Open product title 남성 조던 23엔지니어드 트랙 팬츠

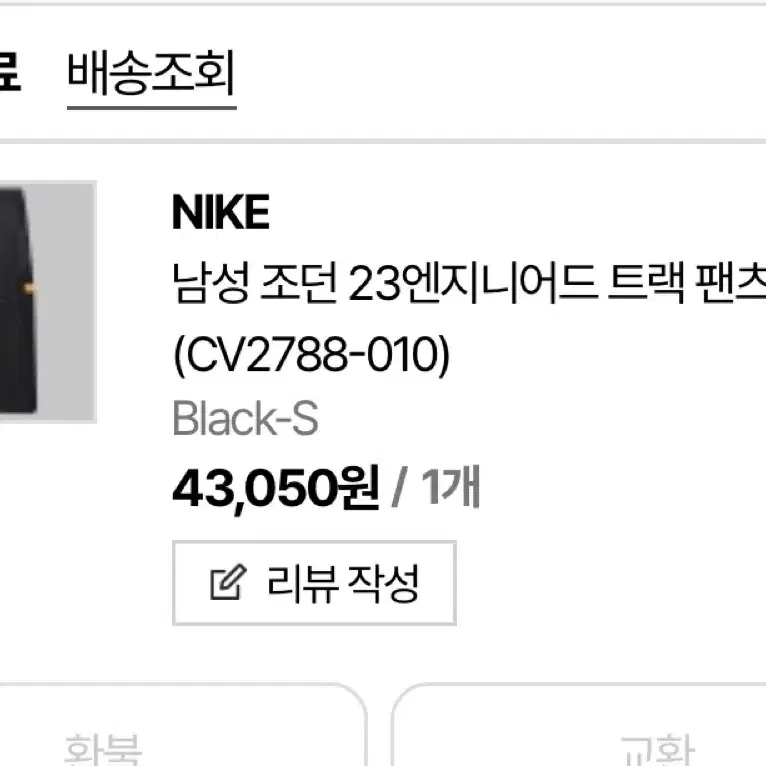(x=469, y=283)
